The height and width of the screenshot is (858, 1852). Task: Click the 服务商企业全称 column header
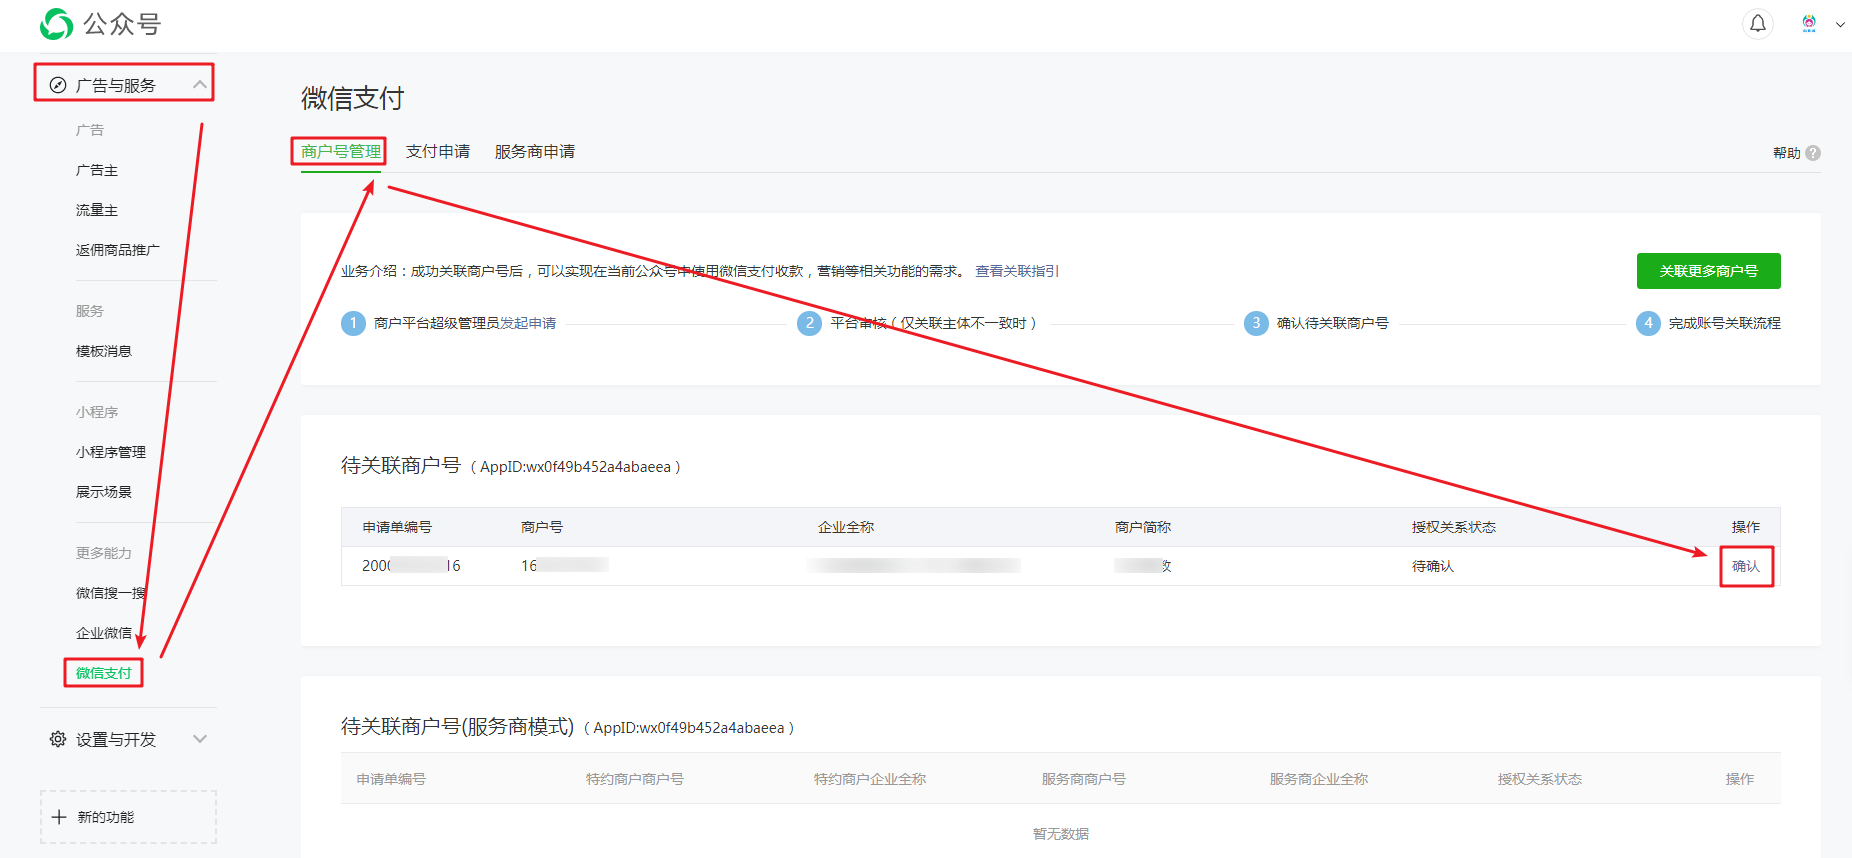tap(1319, 779)
